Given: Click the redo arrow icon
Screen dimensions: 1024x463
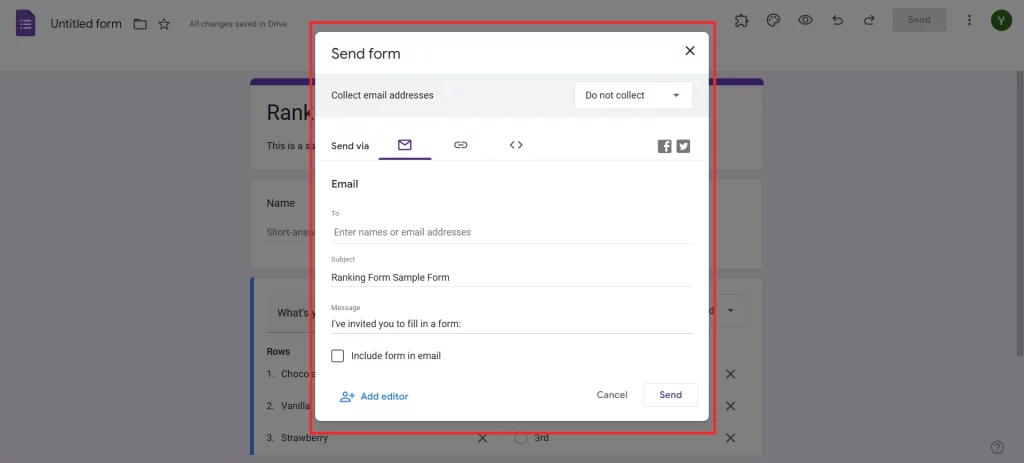Looking at the screenshot, I should tap(869, 20).
